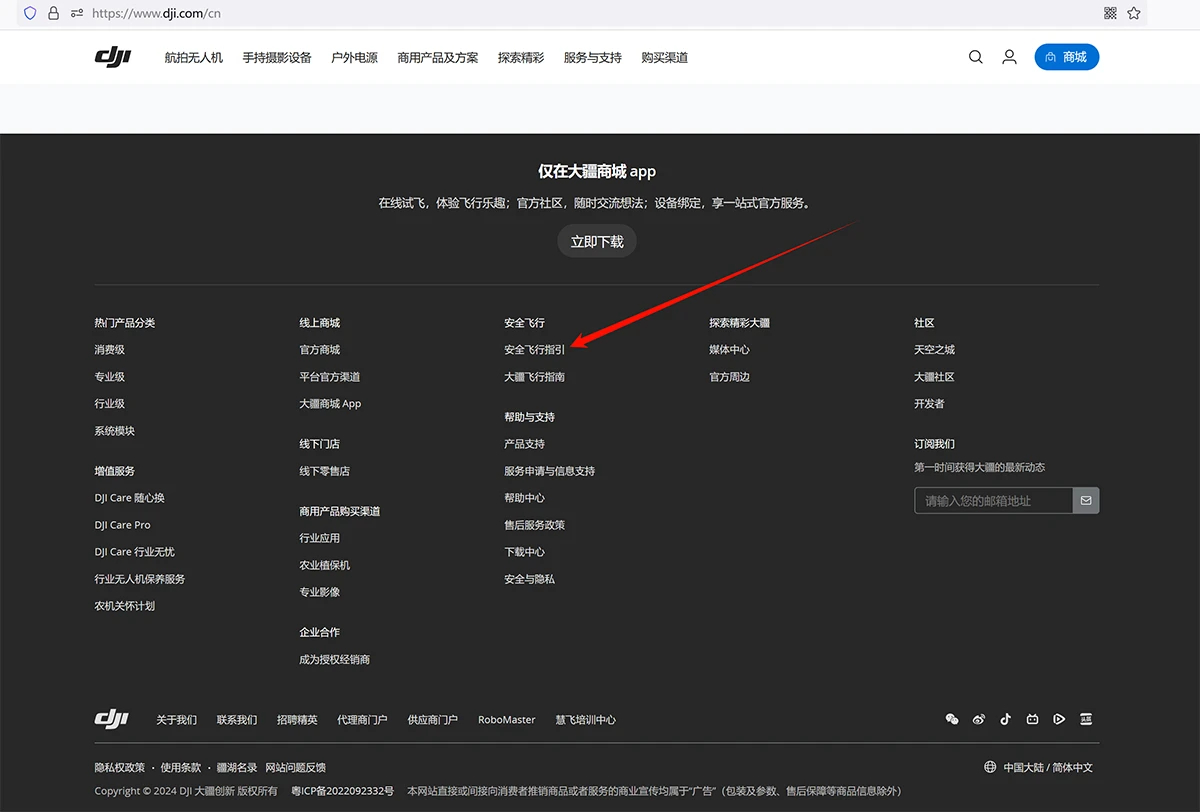The image size is (1200, 812).
Task: Open the 帮助中心 link
Action: 525,498
